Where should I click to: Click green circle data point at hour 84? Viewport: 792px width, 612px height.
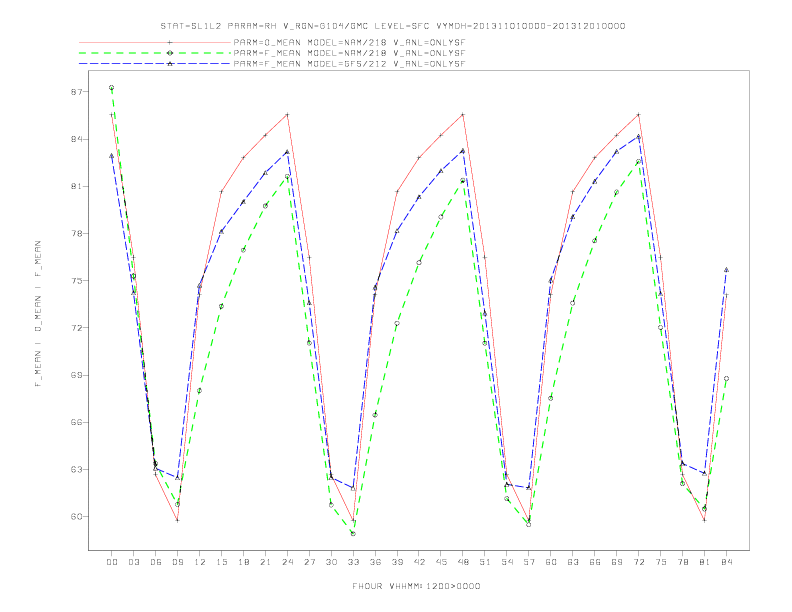click(x=726, y=378)
